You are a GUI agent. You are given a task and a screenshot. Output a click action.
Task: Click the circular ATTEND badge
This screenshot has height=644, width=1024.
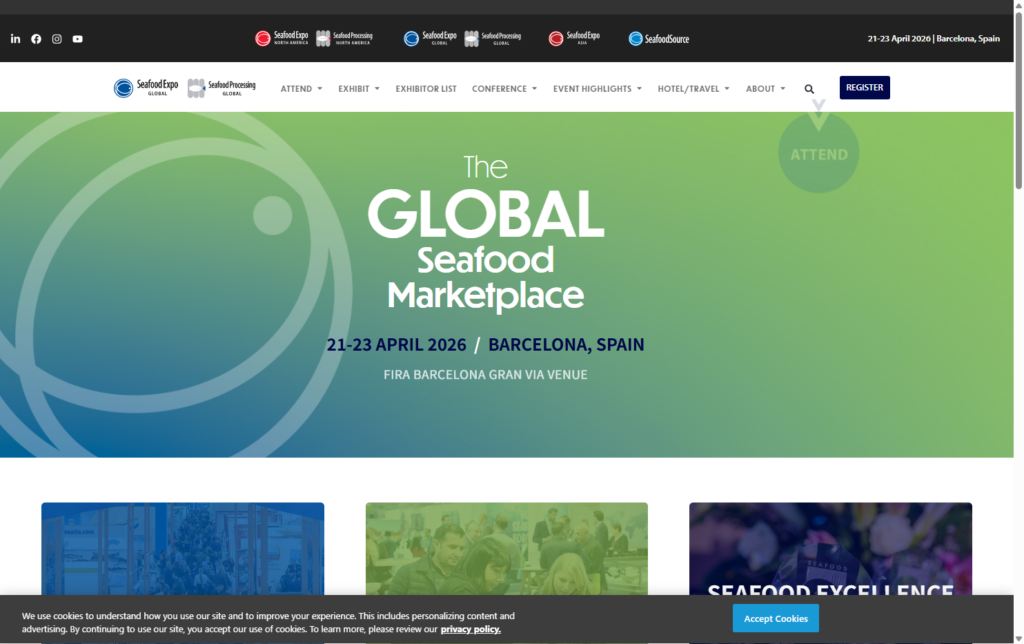coord(819,154)
